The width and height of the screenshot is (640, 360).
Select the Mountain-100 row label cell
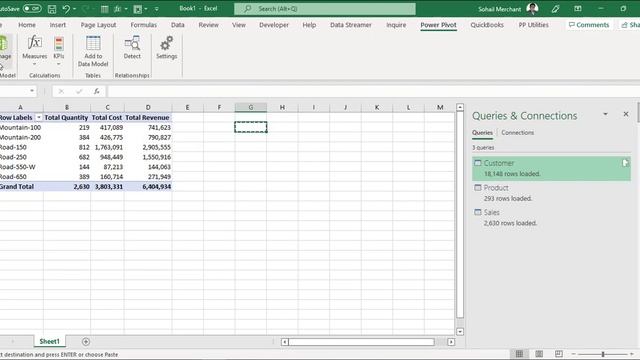pos(22,127)
